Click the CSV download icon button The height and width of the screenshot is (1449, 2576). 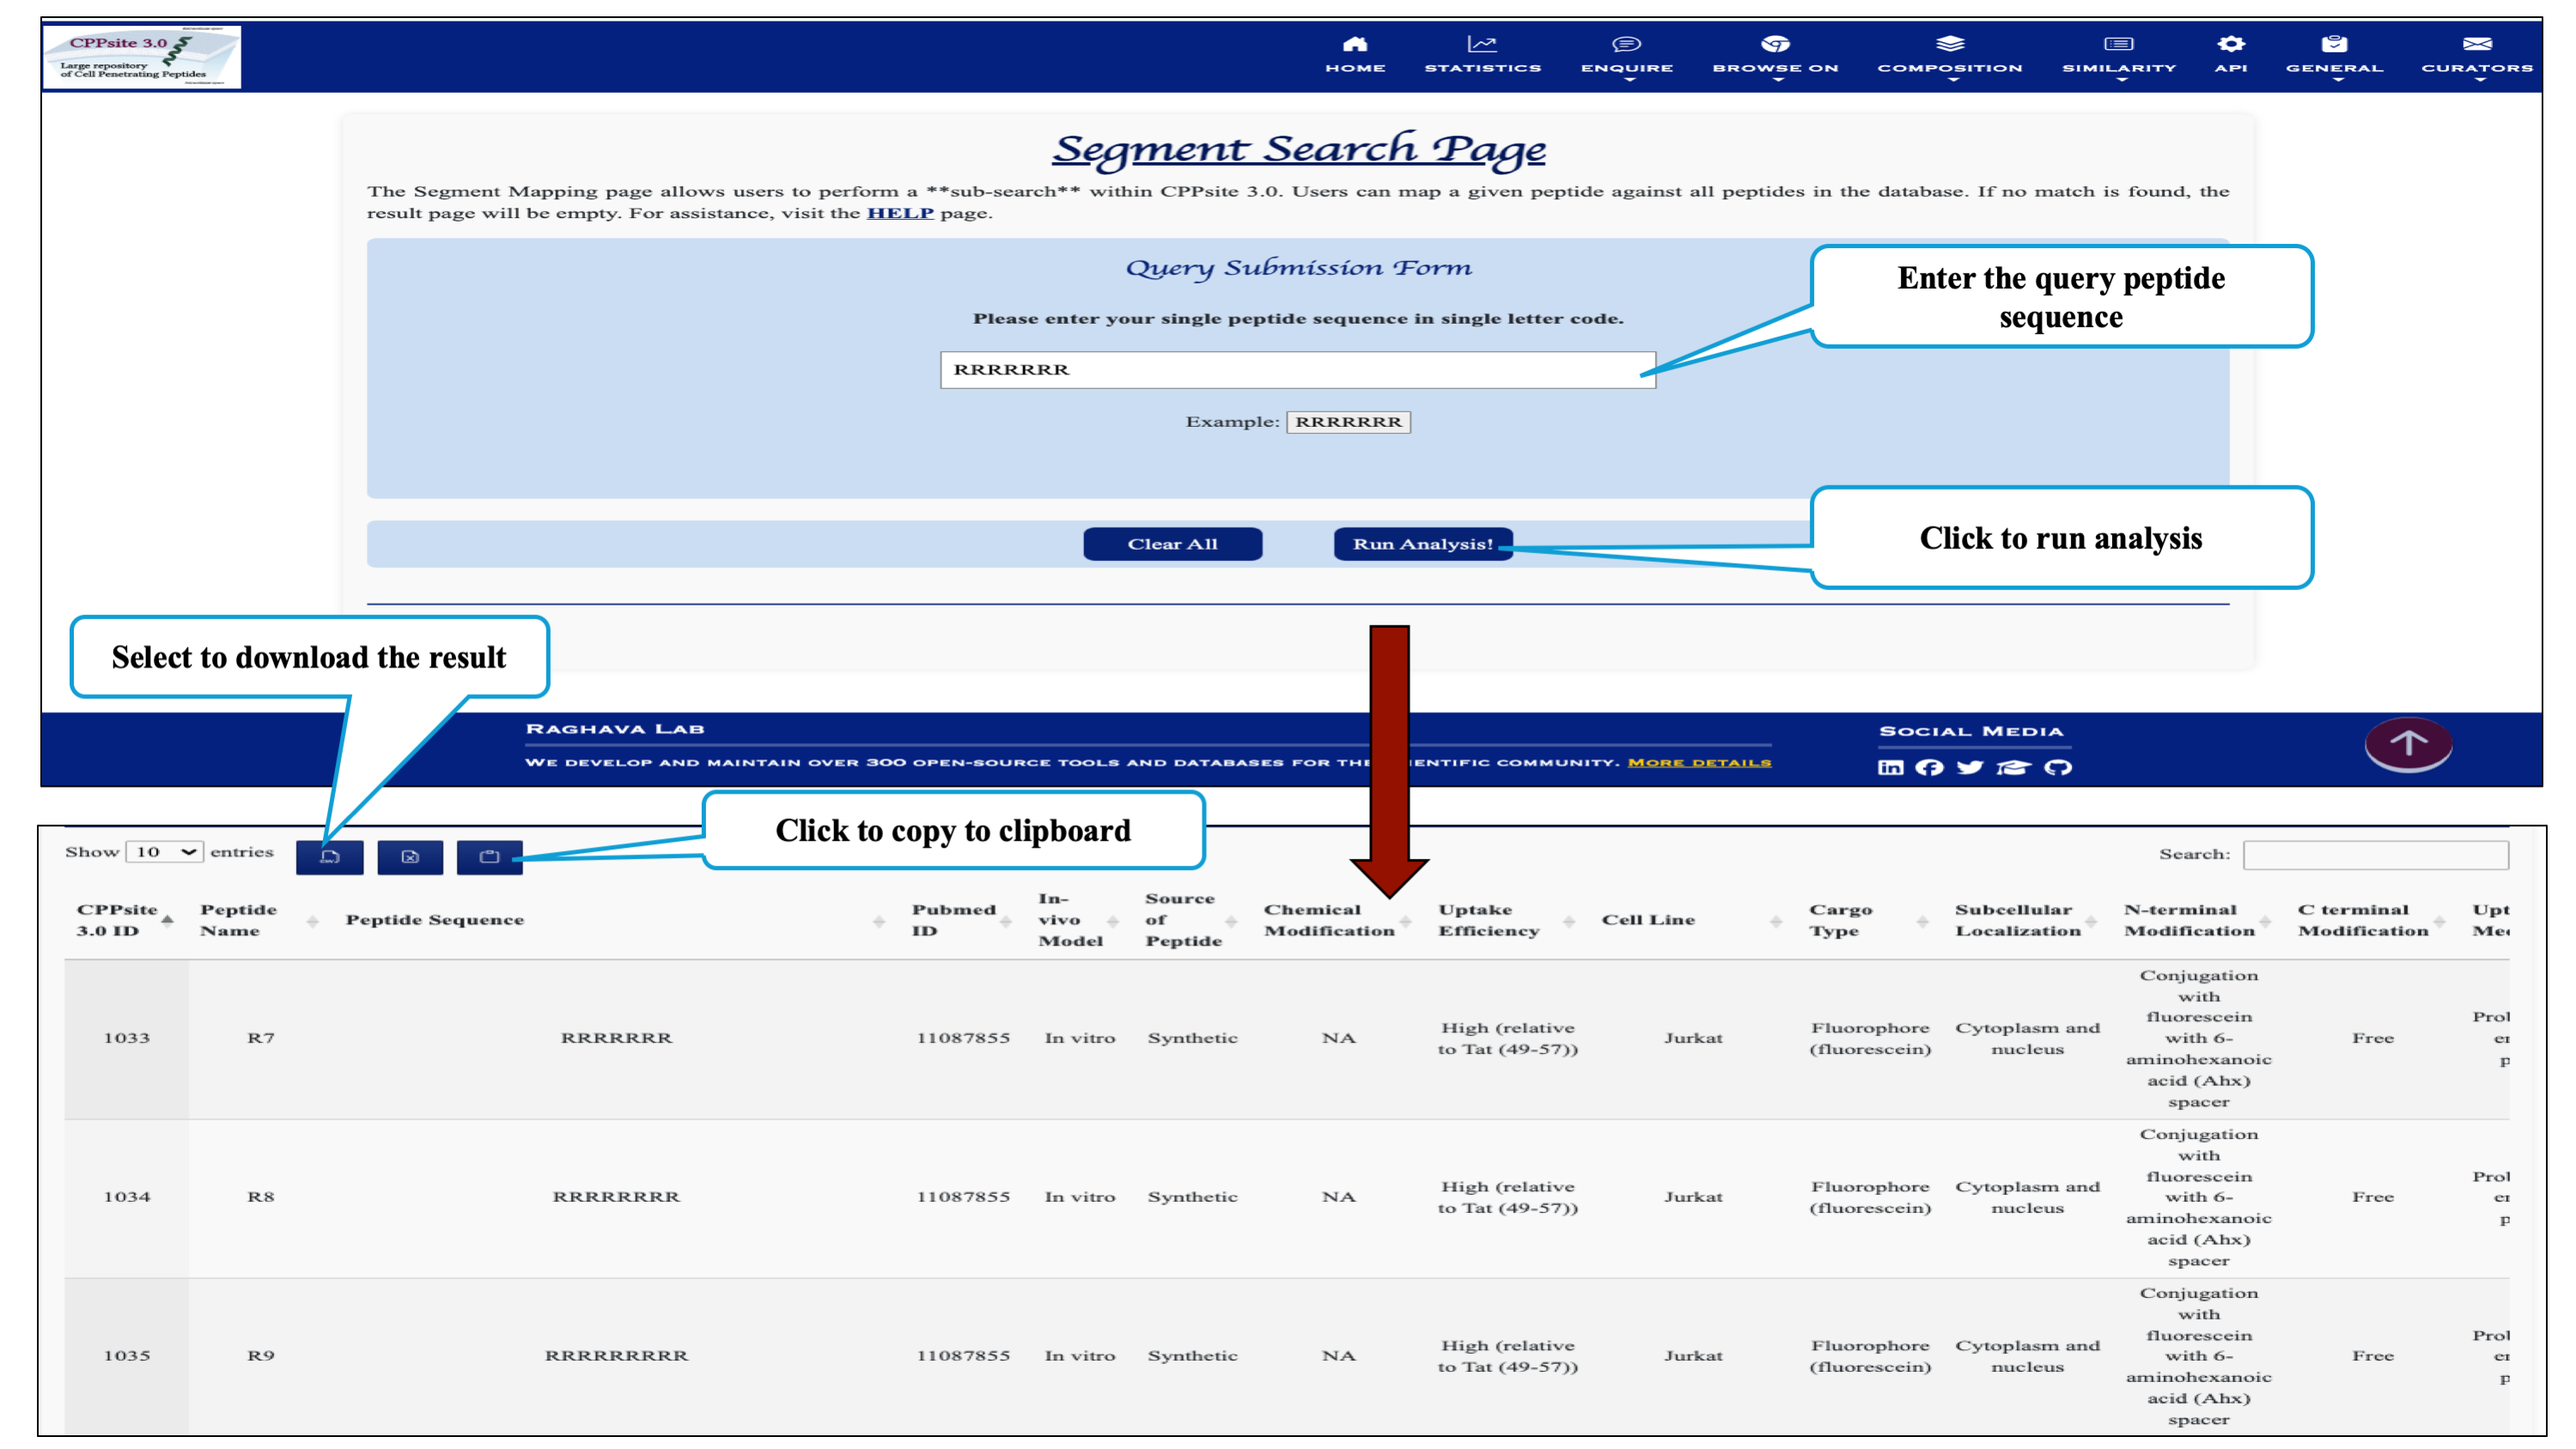tap(329, 857)
